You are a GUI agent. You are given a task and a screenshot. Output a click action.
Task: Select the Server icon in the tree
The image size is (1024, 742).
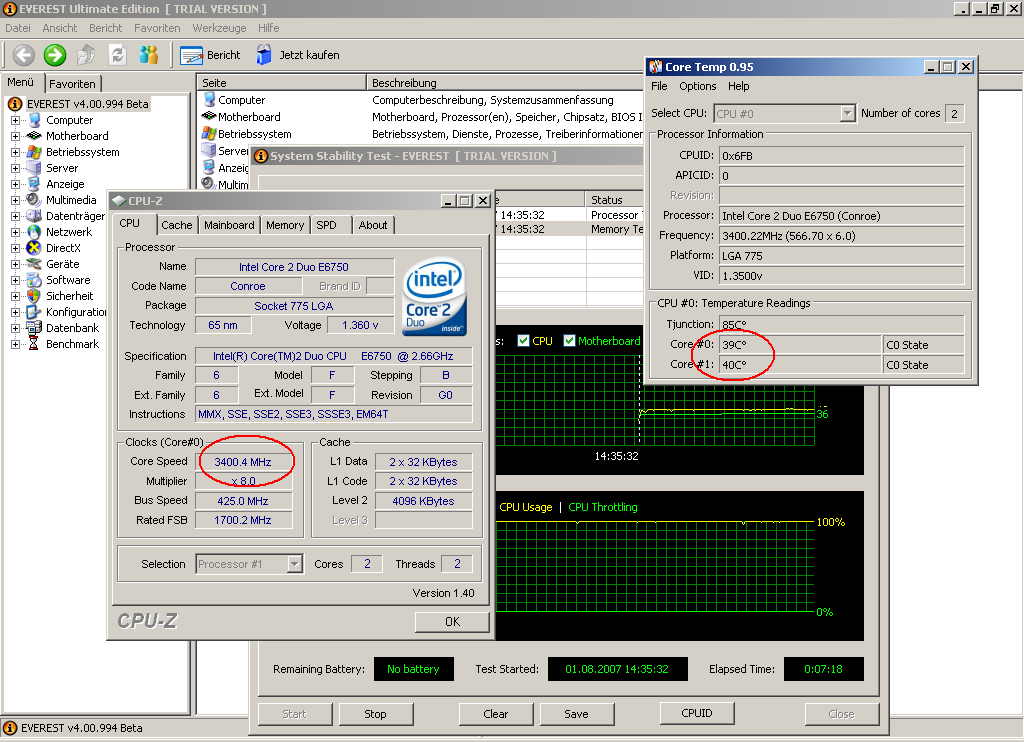coord(35,168)
